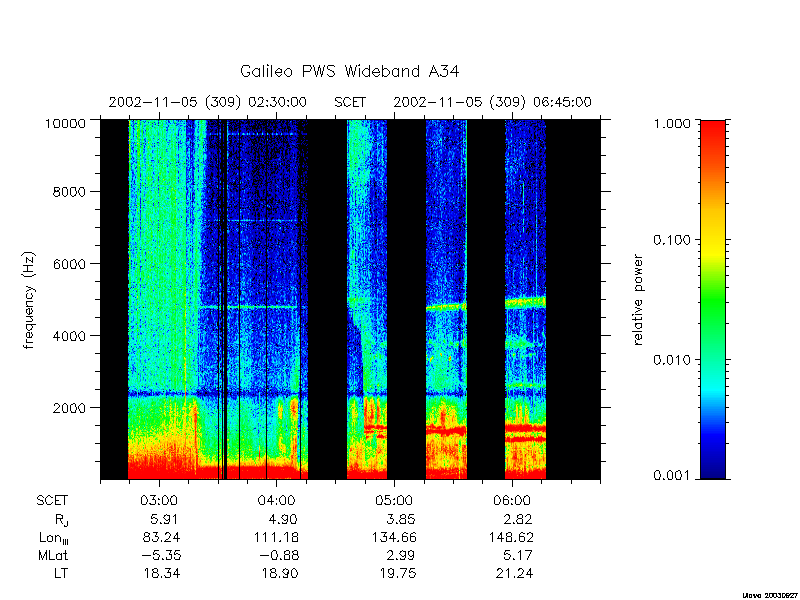
Task: Click longitude value 148.62
Action: 512,538
